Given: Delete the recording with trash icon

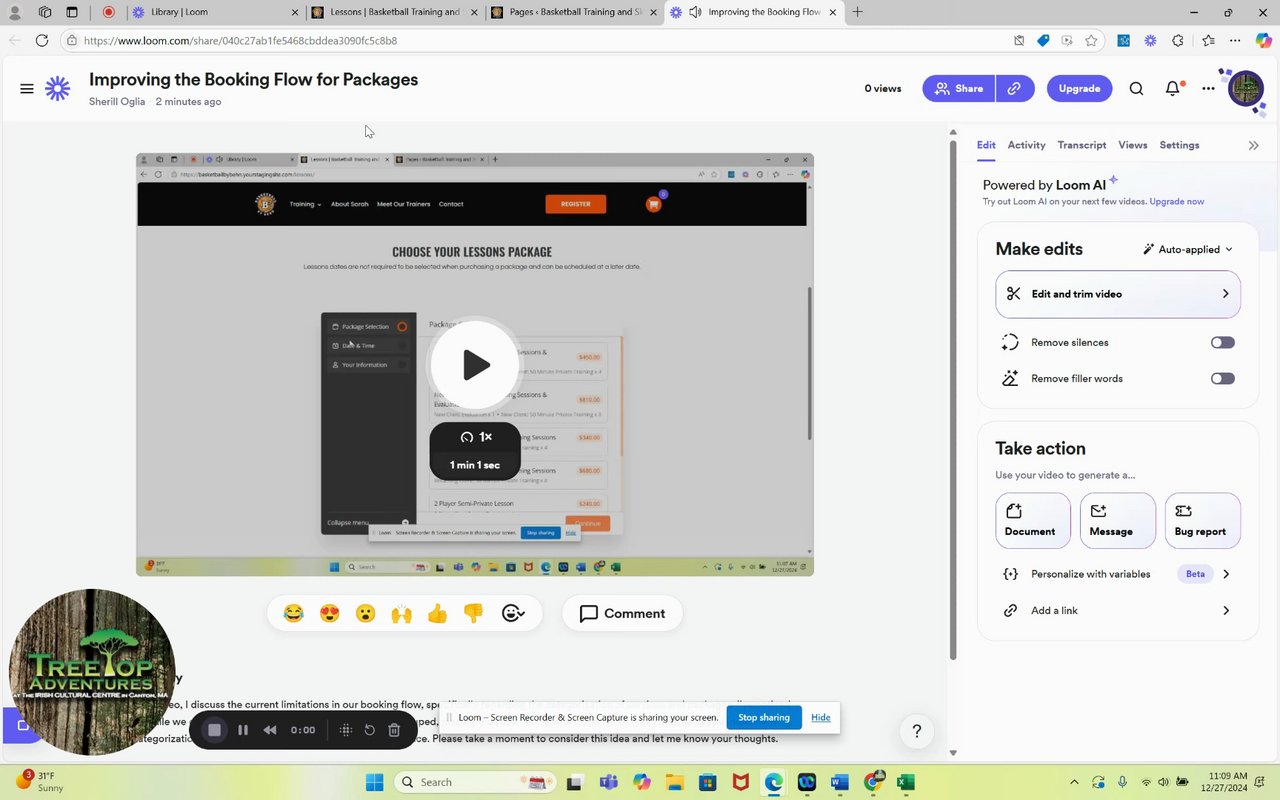Looking at the screenshot, I should [394, 730].
